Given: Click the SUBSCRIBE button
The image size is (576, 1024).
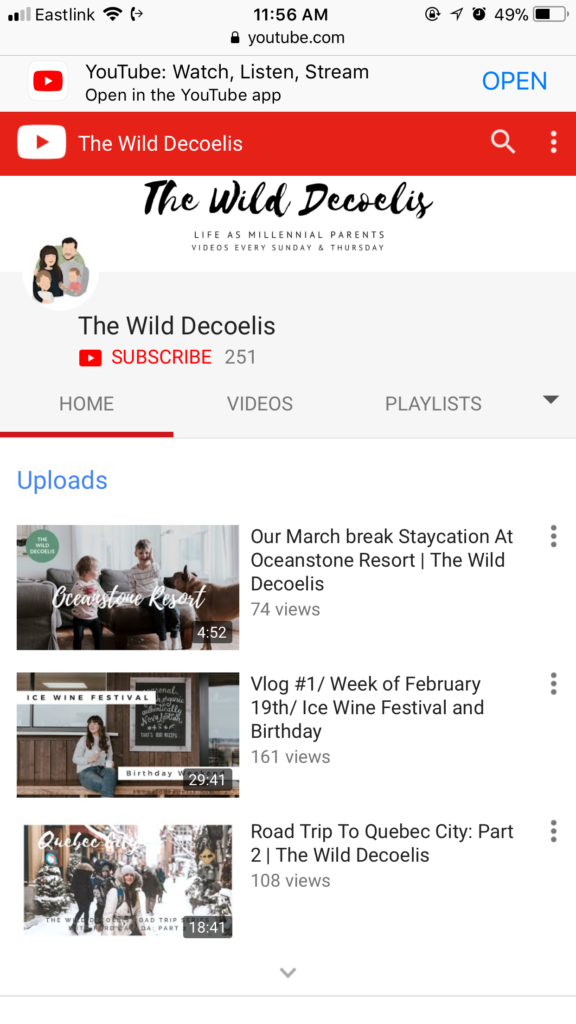Looking at the screenshot, I should (161, 357).
